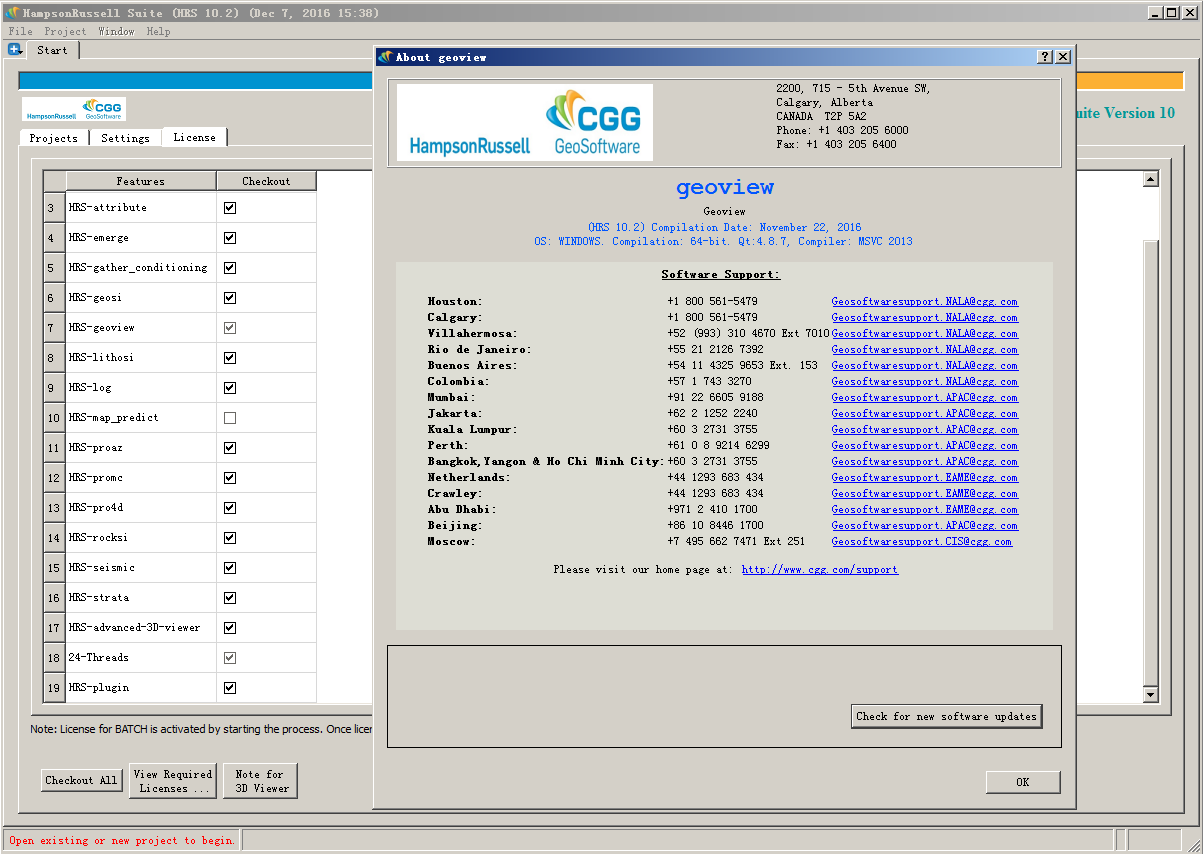Open the Moscow CIS support email link
The height and width of the screenshot is (854, 1203).
(922, 542)
